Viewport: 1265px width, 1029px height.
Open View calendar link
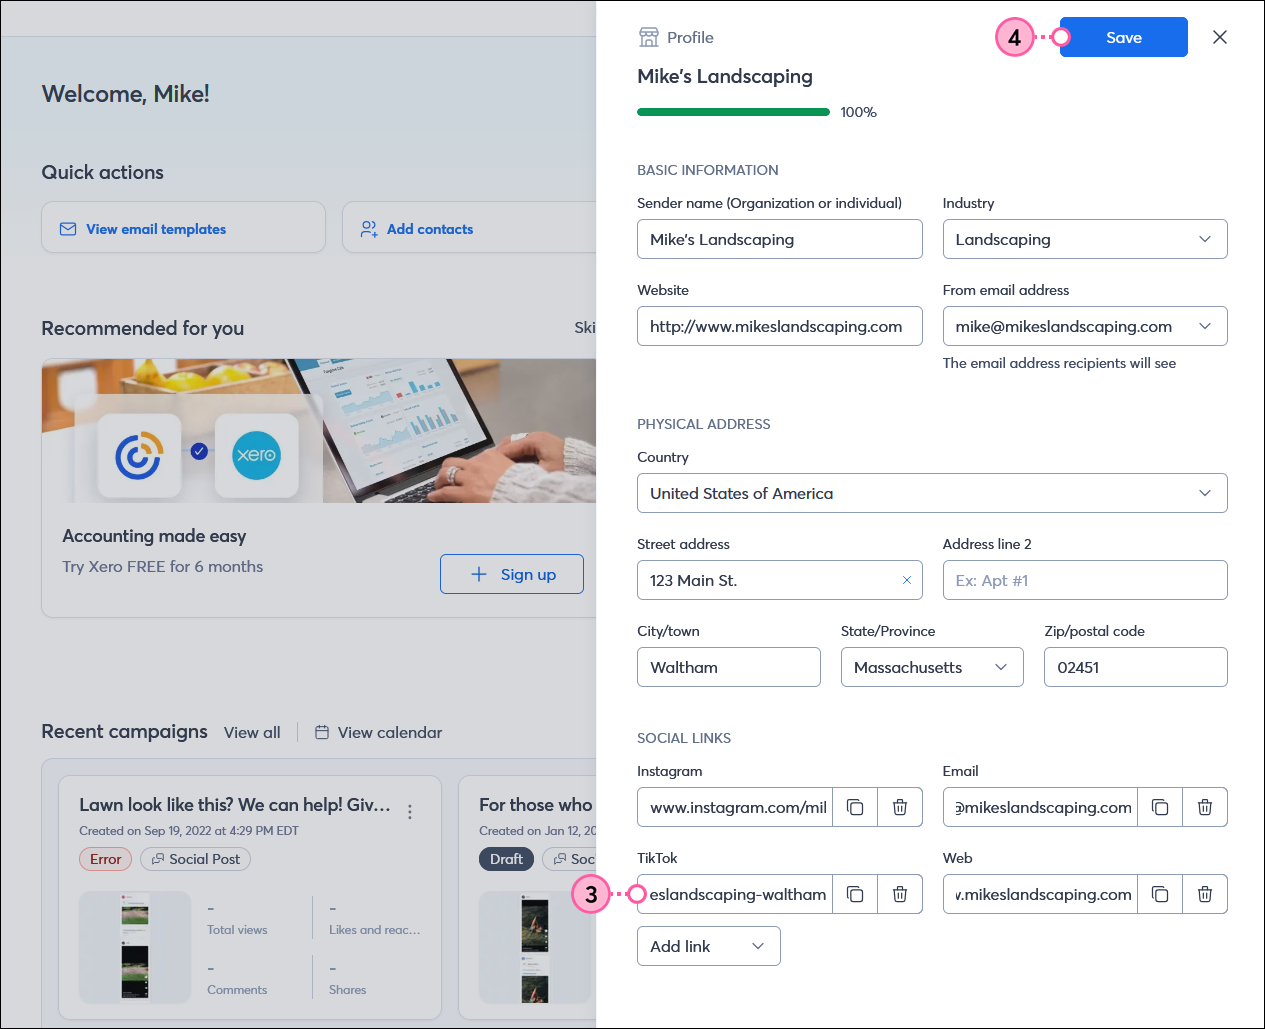click(378, 732)
